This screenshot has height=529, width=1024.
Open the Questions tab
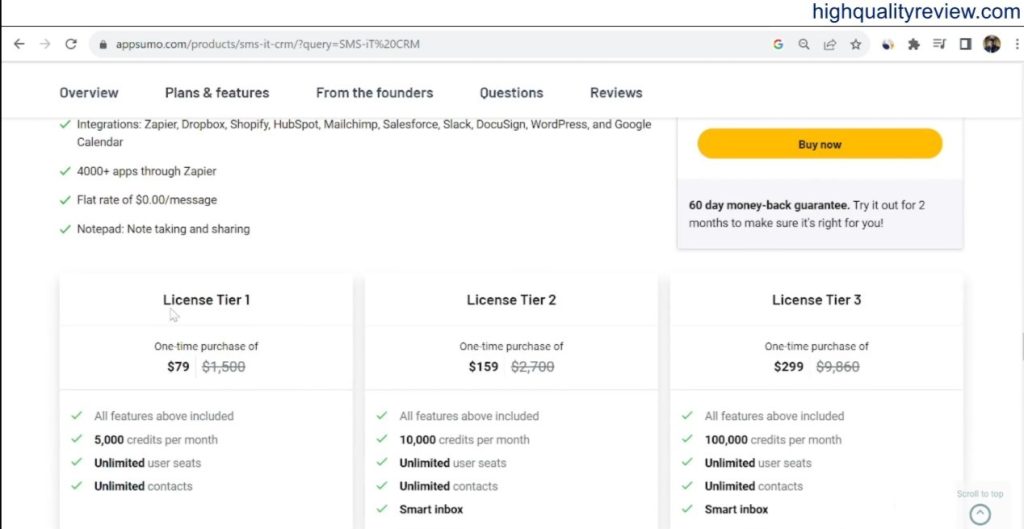(511, 93)
